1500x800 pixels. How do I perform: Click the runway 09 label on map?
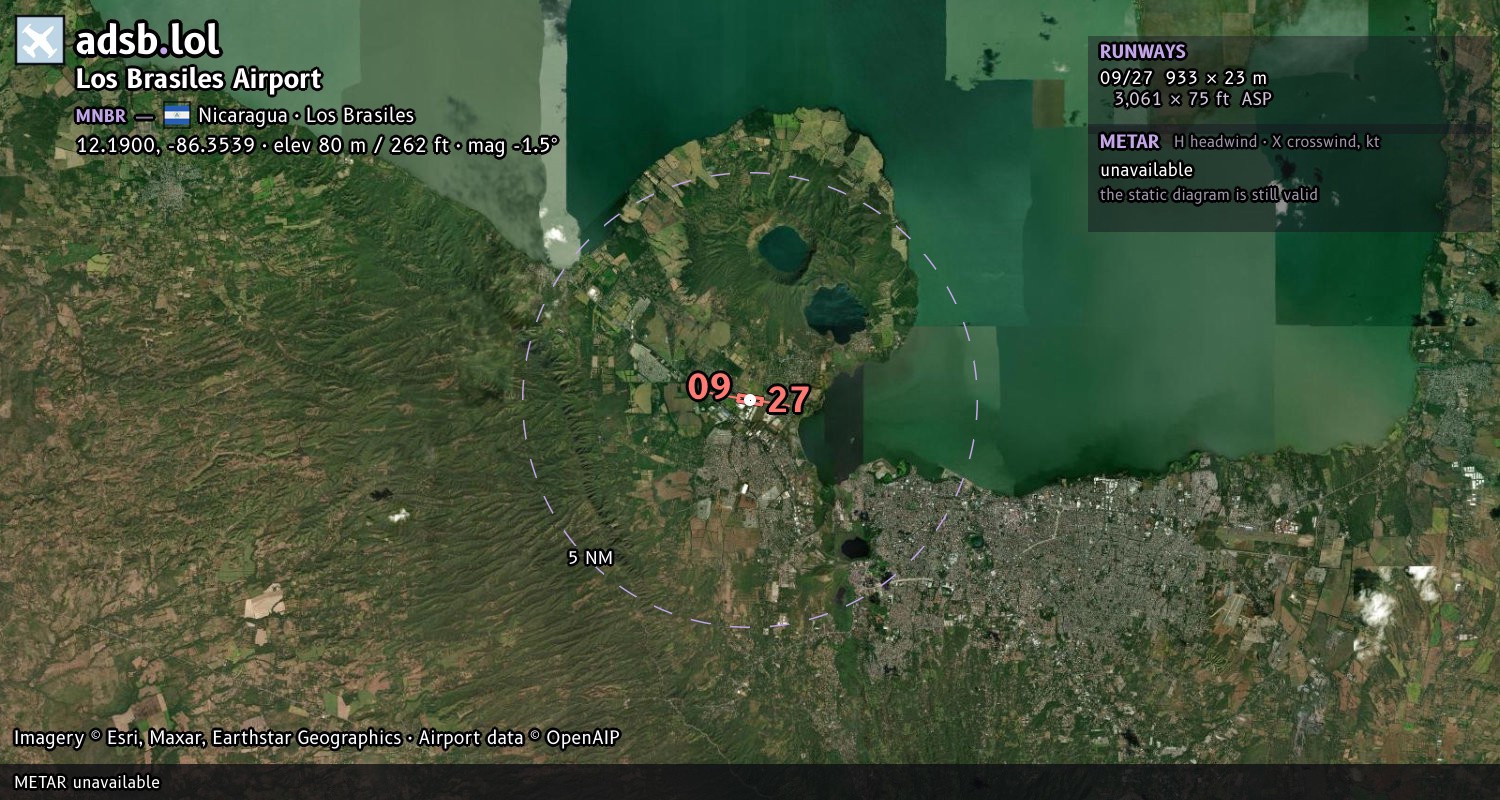pos(709,387)
